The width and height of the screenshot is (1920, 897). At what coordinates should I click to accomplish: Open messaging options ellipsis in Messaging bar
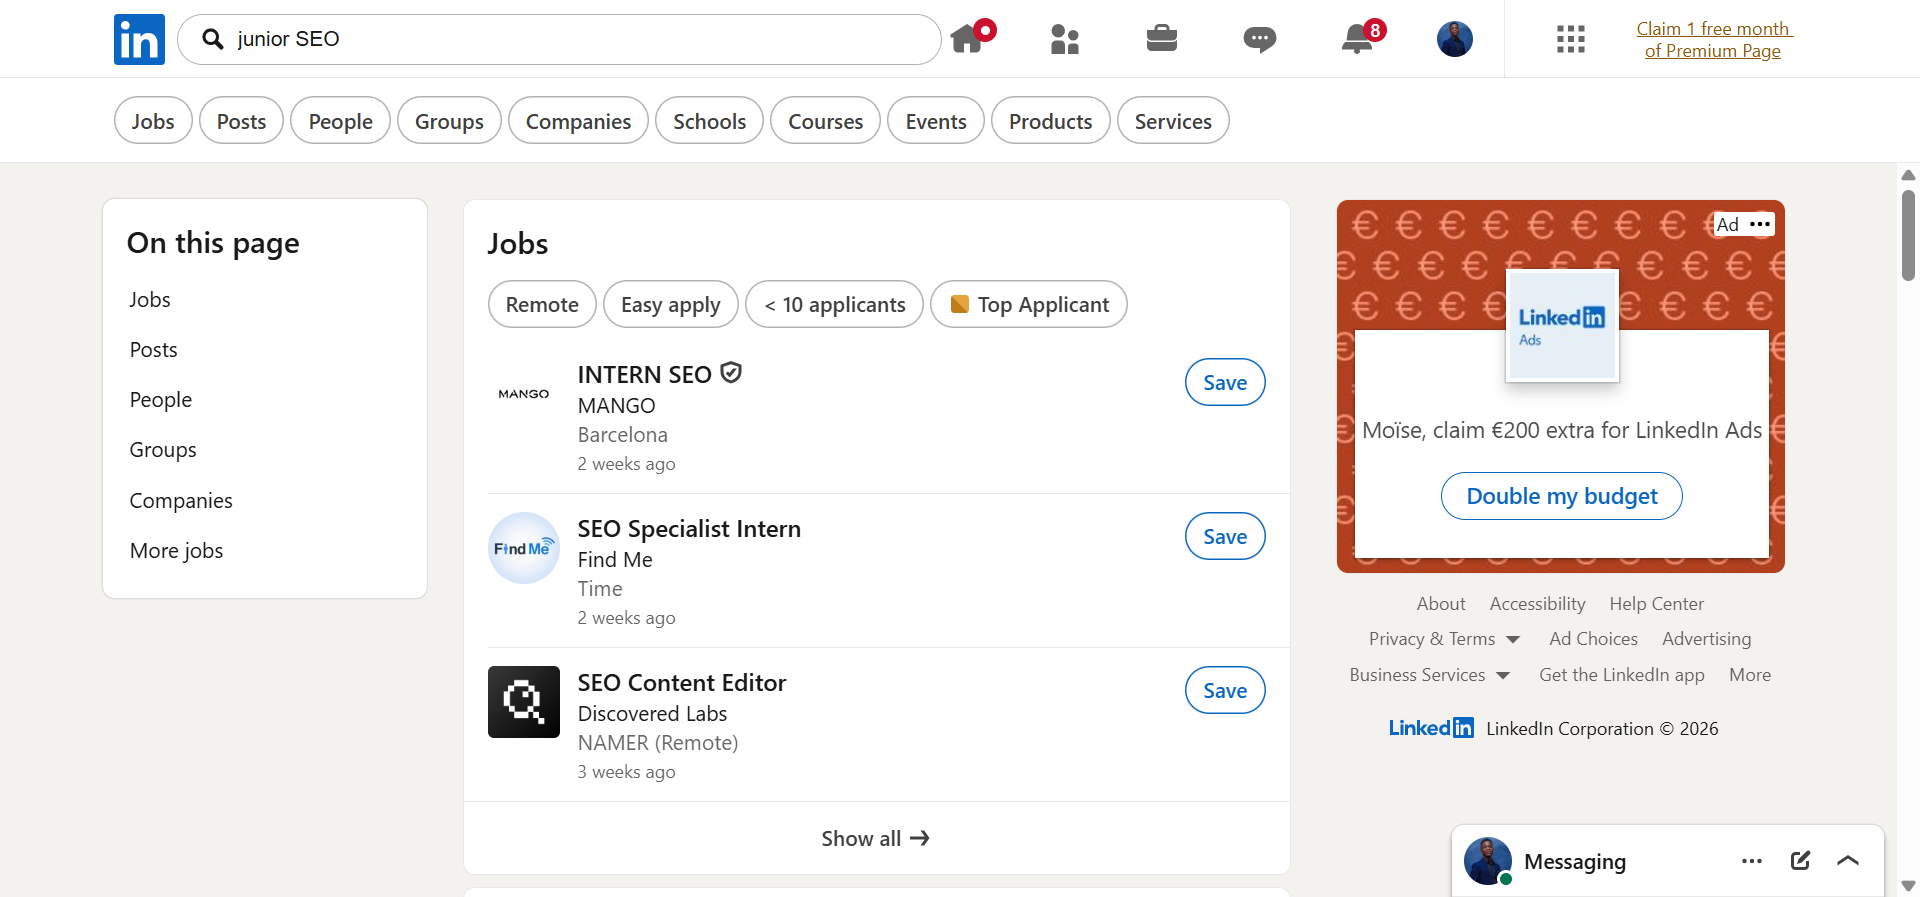[x=1752, y=861]
